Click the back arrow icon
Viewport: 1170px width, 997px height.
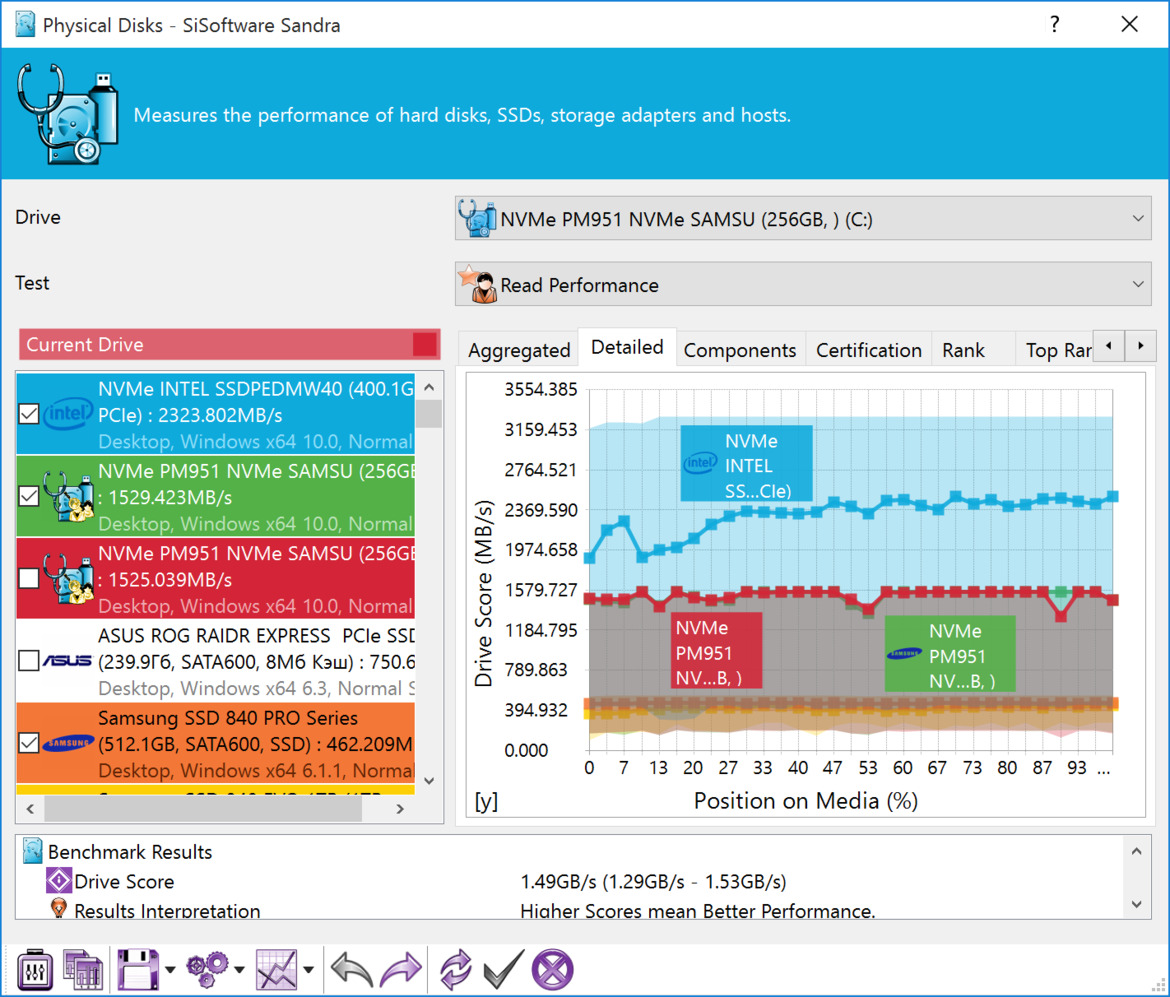pos(351,970)
